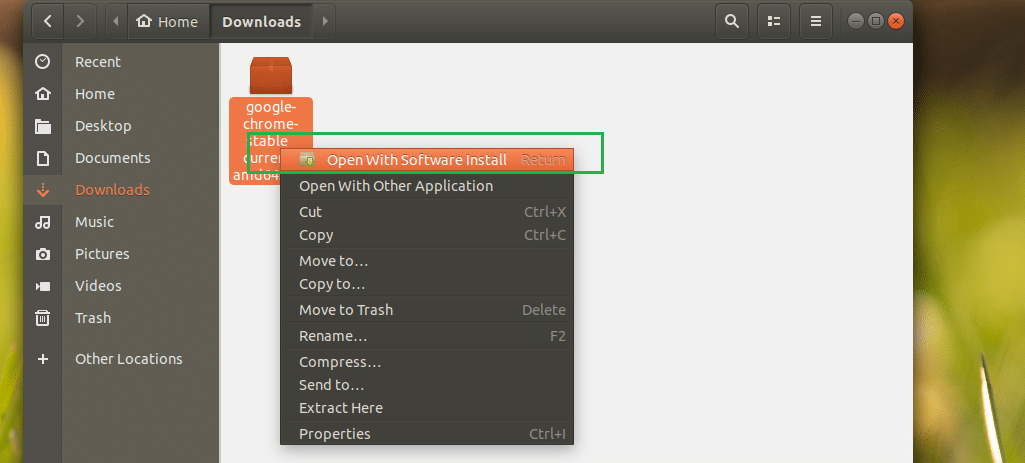Image resolution: width=1025 pixels, height=463 pixels.
Task: Open Properties from the context menu
Action: [427, 434]
